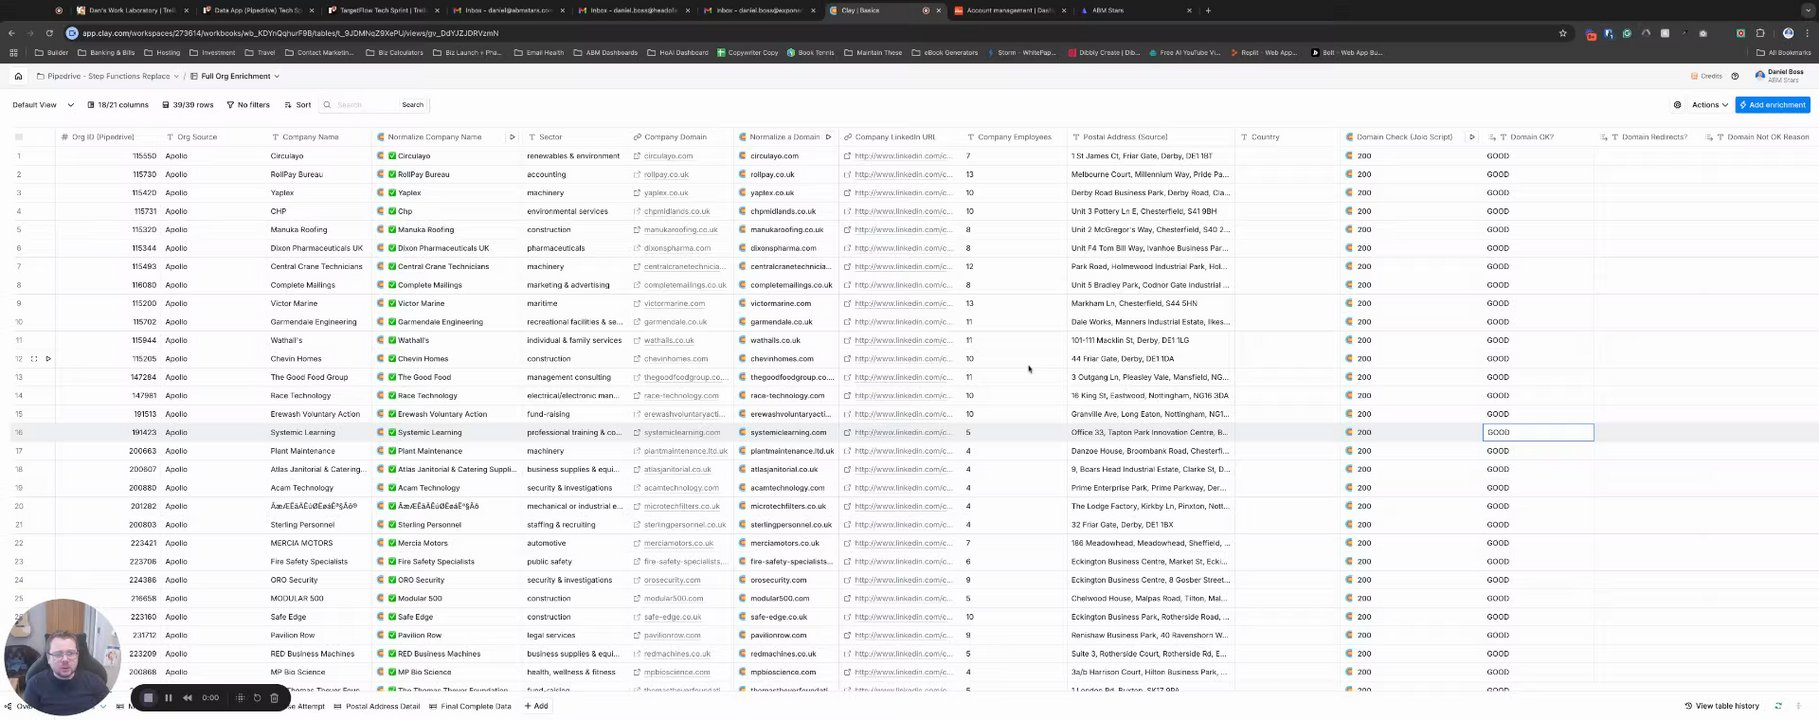Open the help question mark icon
The height and width of the screenshot is (720, 1819).
point(1735,76)
